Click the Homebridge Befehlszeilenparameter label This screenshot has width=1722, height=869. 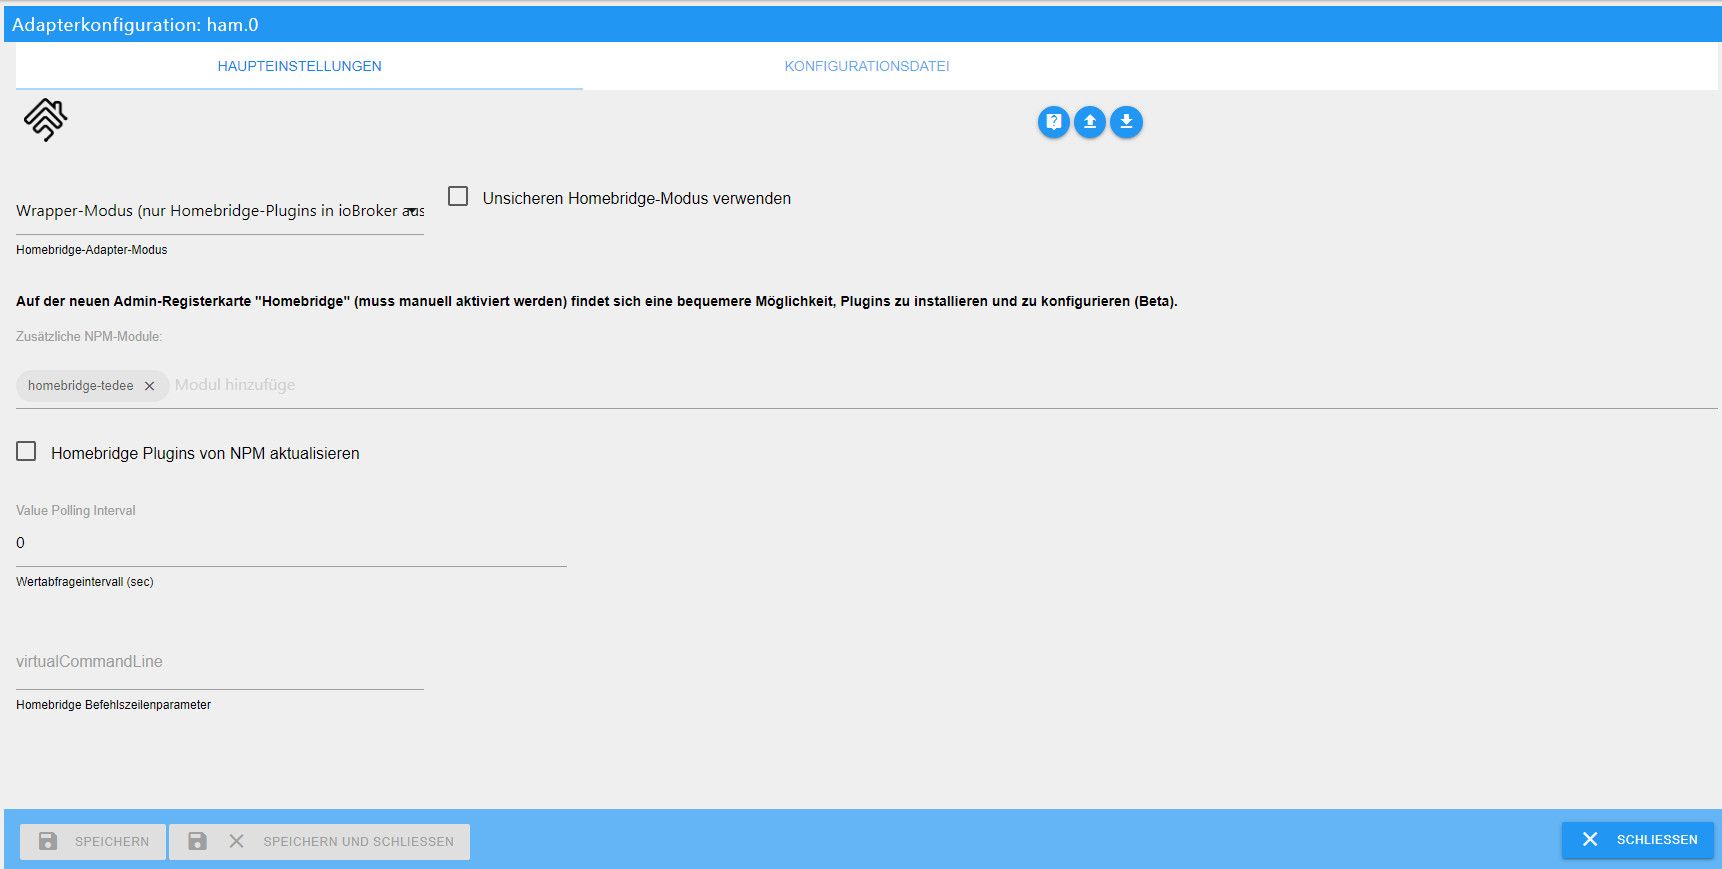[x=113, y=705]
